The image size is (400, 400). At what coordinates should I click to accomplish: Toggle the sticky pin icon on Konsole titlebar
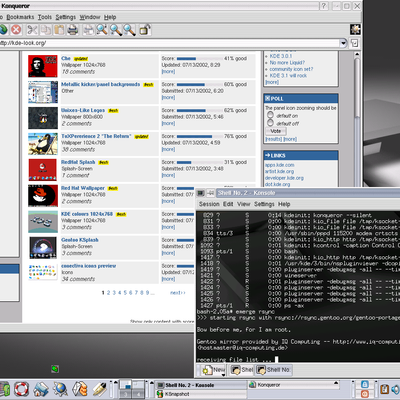[x=211, y=193]
